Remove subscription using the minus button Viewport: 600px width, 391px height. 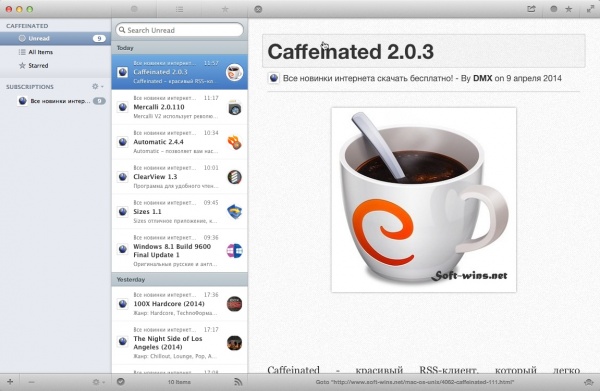(31, 382)
